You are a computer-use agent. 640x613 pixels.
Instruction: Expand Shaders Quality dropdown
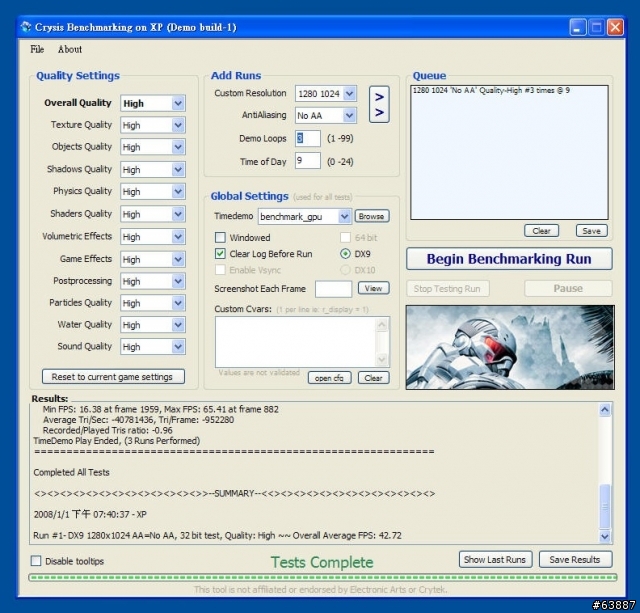178,214
